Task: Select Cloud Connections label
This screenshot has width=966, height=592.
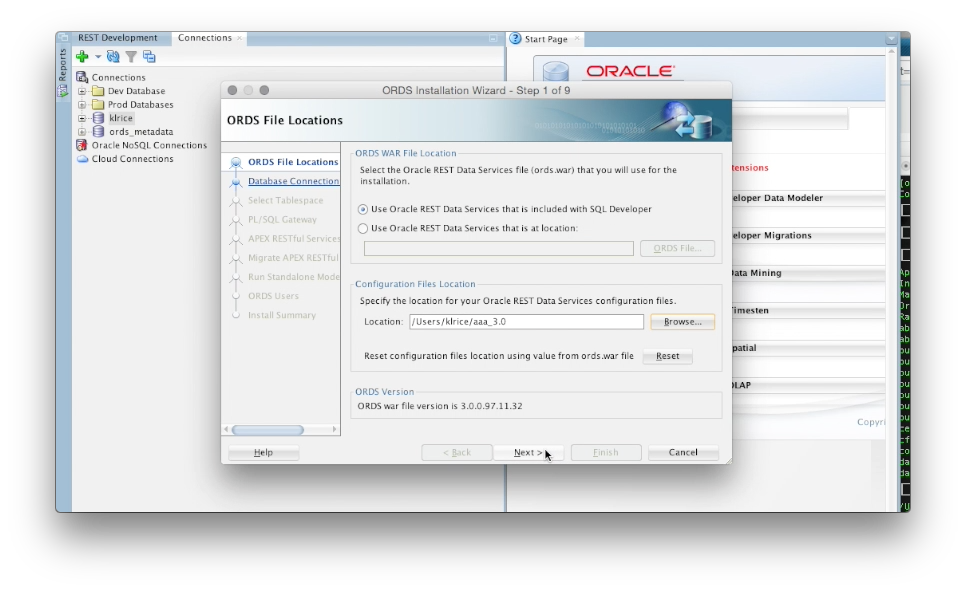Action: (x=132, y=158)
